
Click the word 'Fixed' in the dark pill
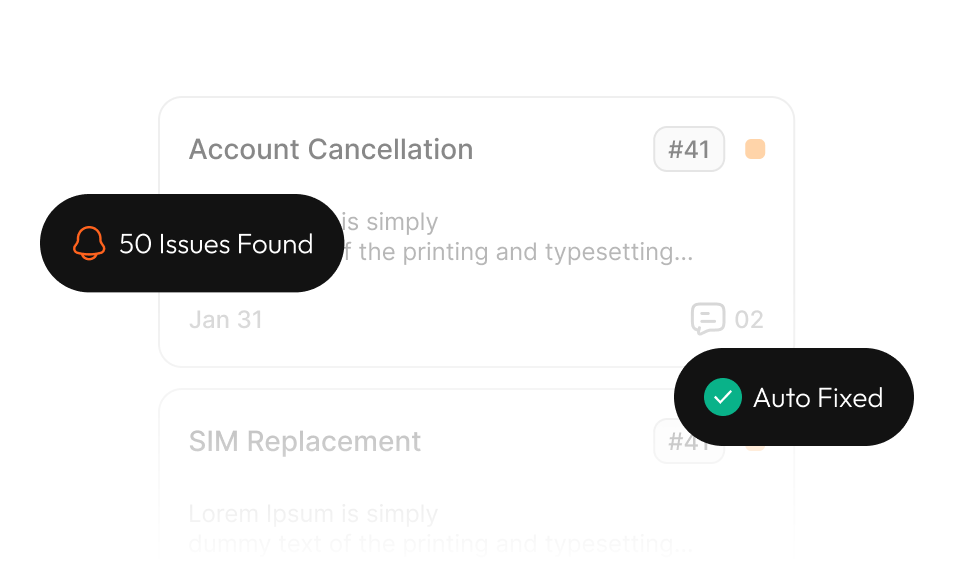(x=850, y=398)
